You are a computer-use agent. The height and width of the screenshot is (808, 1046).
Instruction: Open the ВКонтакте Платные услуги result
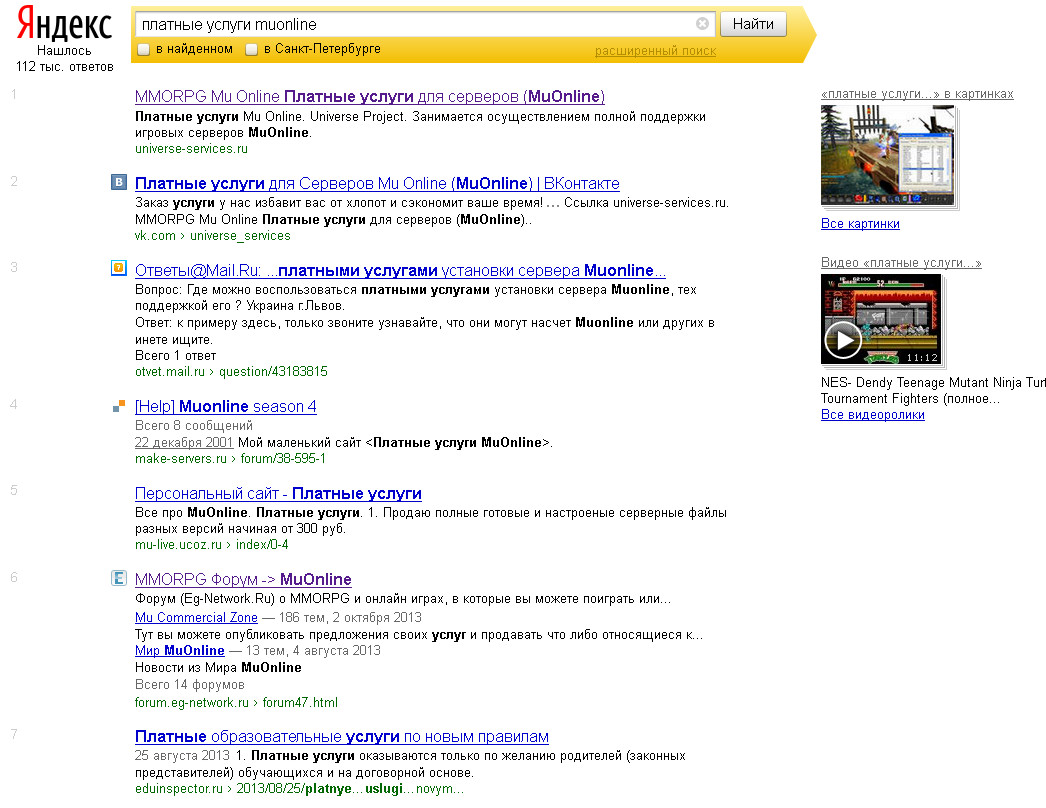[377, 183]
